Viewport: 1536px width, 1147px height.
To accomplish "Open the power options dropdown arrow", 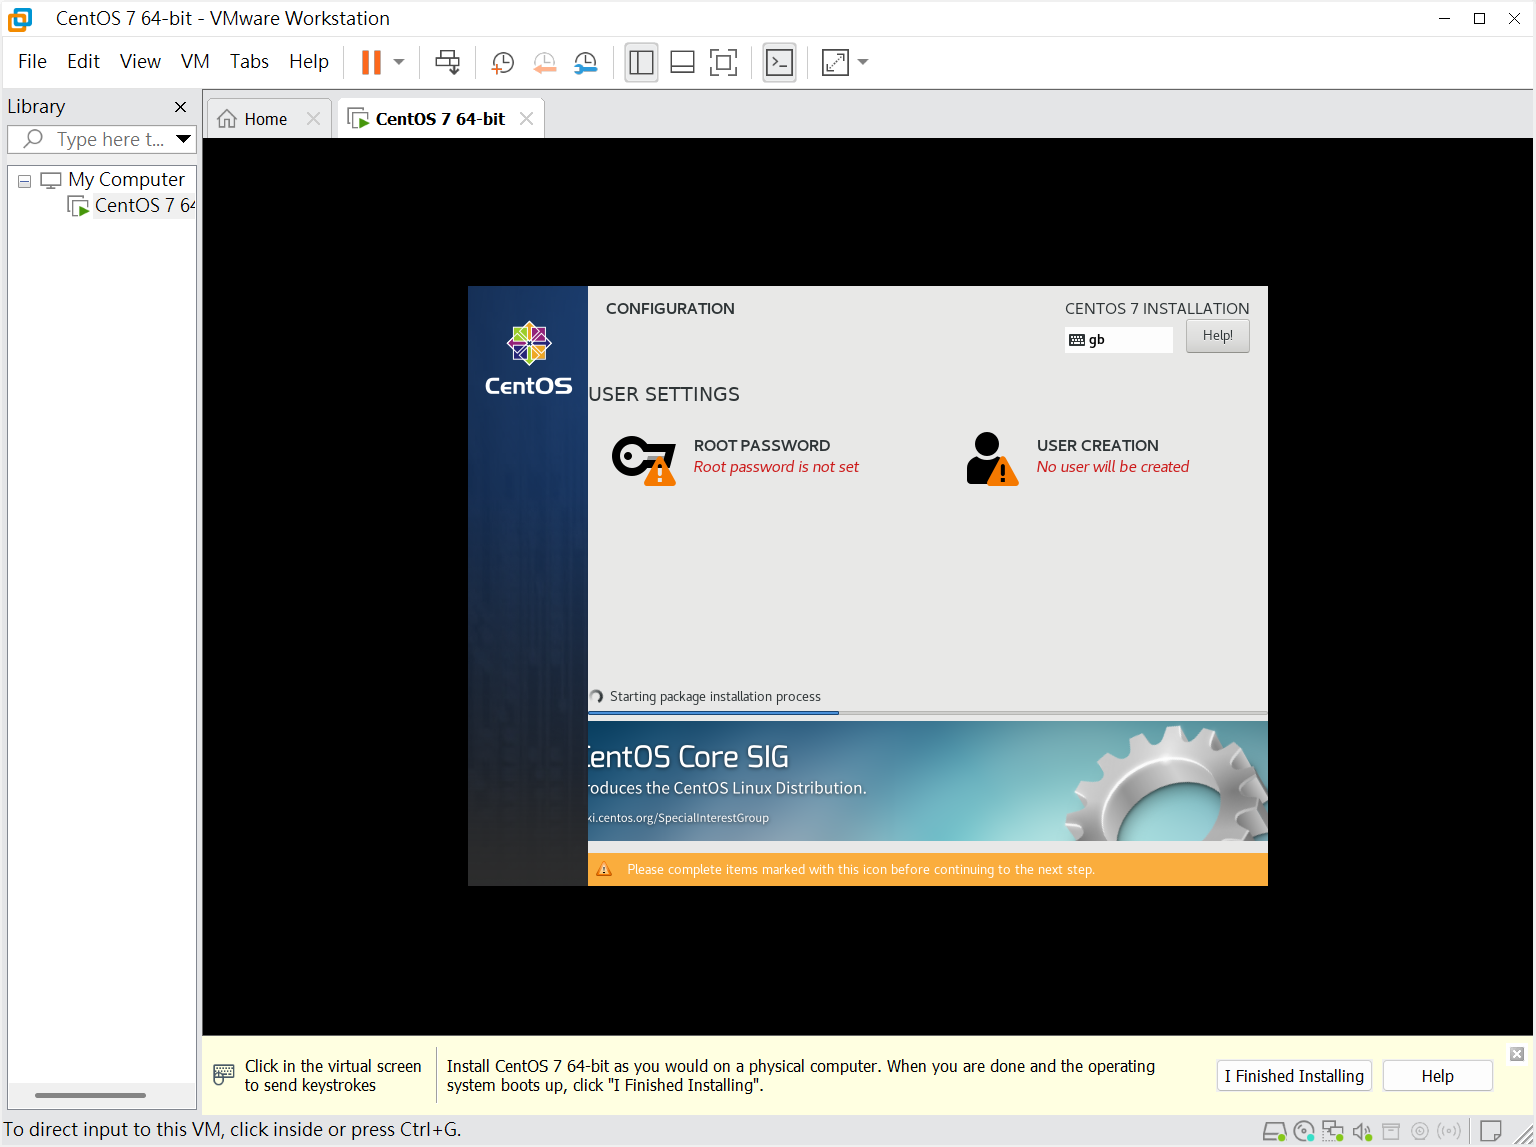I will tap(399, 62).
